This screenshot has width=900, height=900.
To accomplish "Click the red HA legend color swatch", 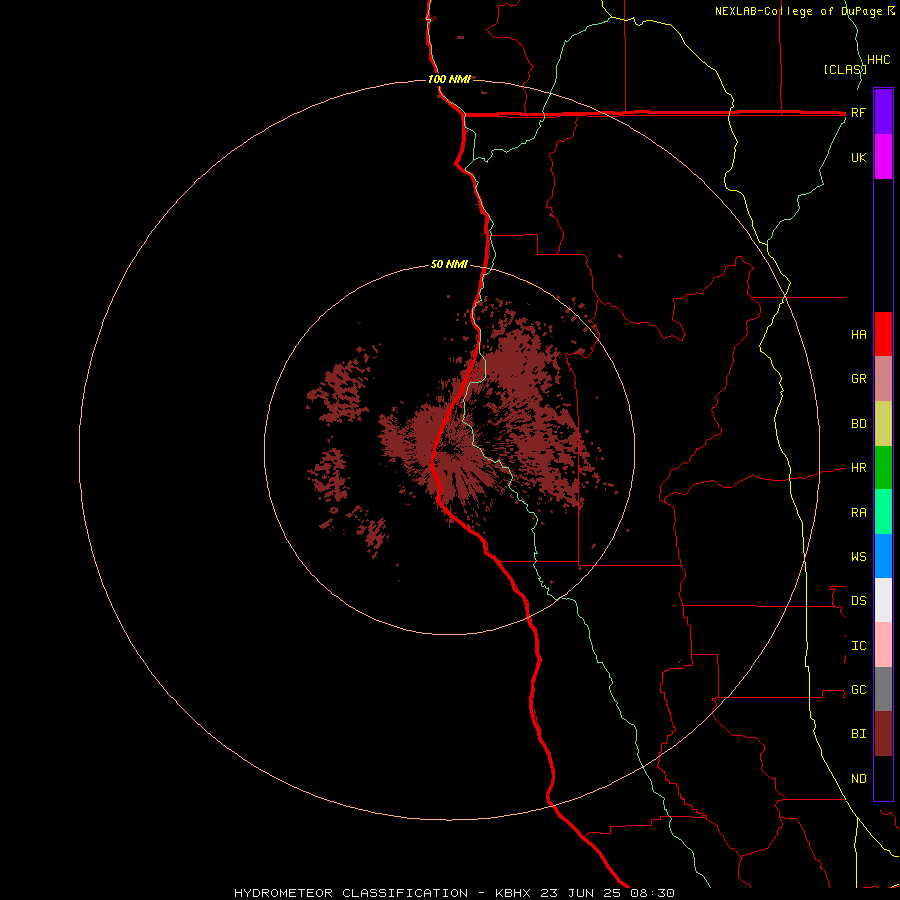I will pos(883,334).
